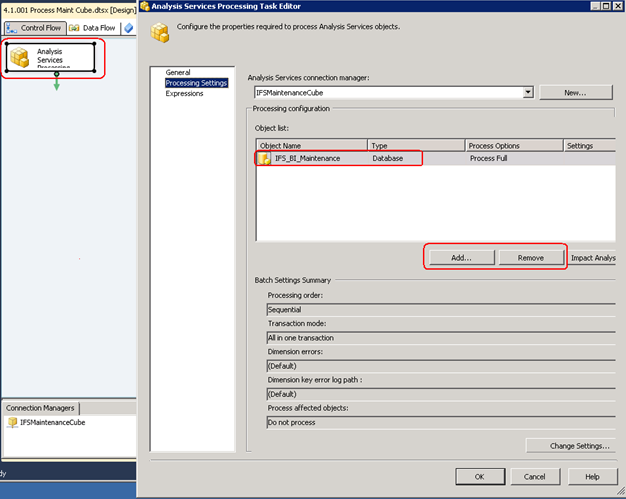The height and width of the screenshot is (499, 626).
Task: Switch to the Data Flow tab
Action: [x=93, y=28]
